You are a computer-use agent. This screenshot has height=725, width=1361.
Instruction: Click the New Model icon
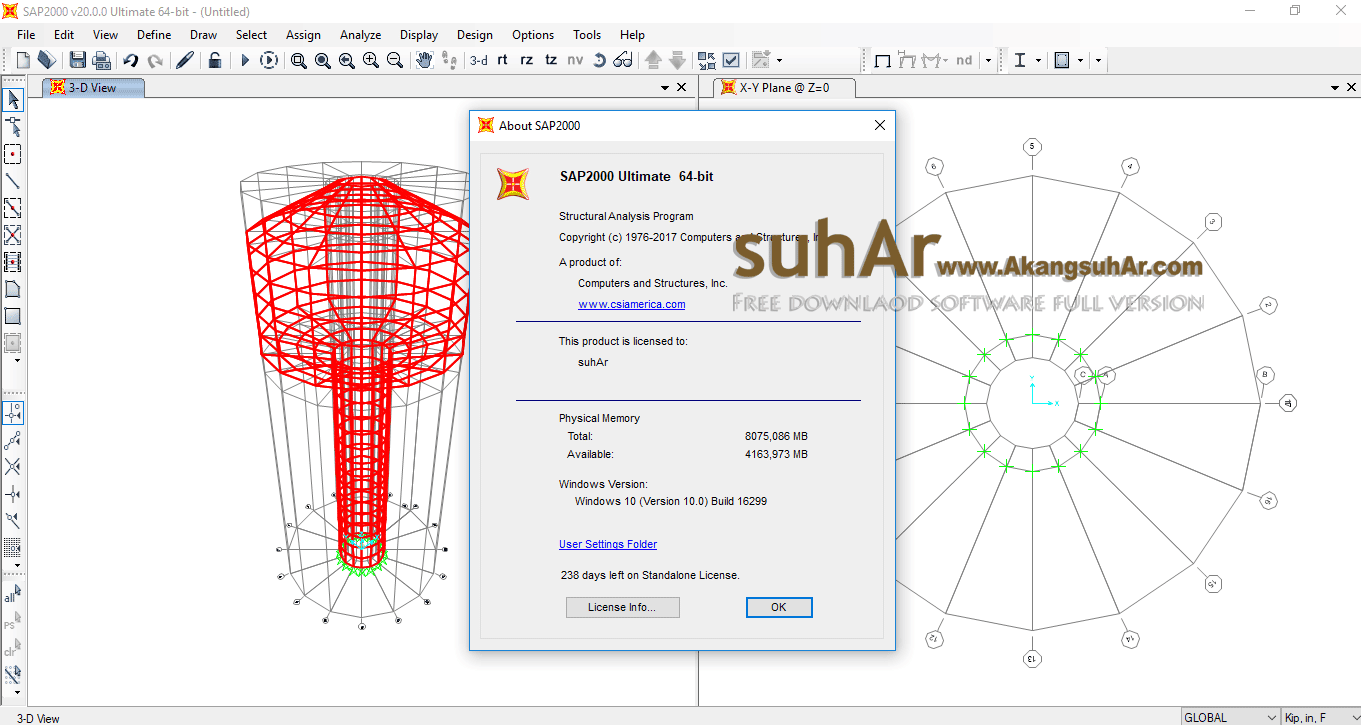[x=22, y=60]
